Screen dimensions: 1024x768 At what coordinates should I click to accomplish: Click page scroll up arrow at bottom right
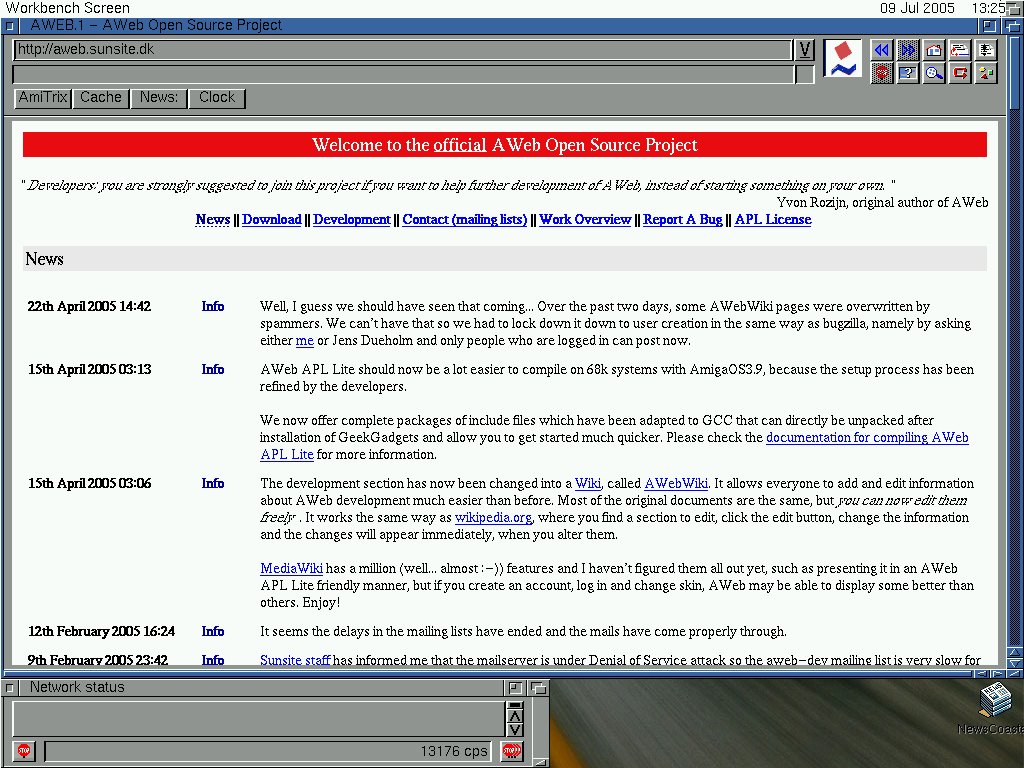(x=1015, y=651)
